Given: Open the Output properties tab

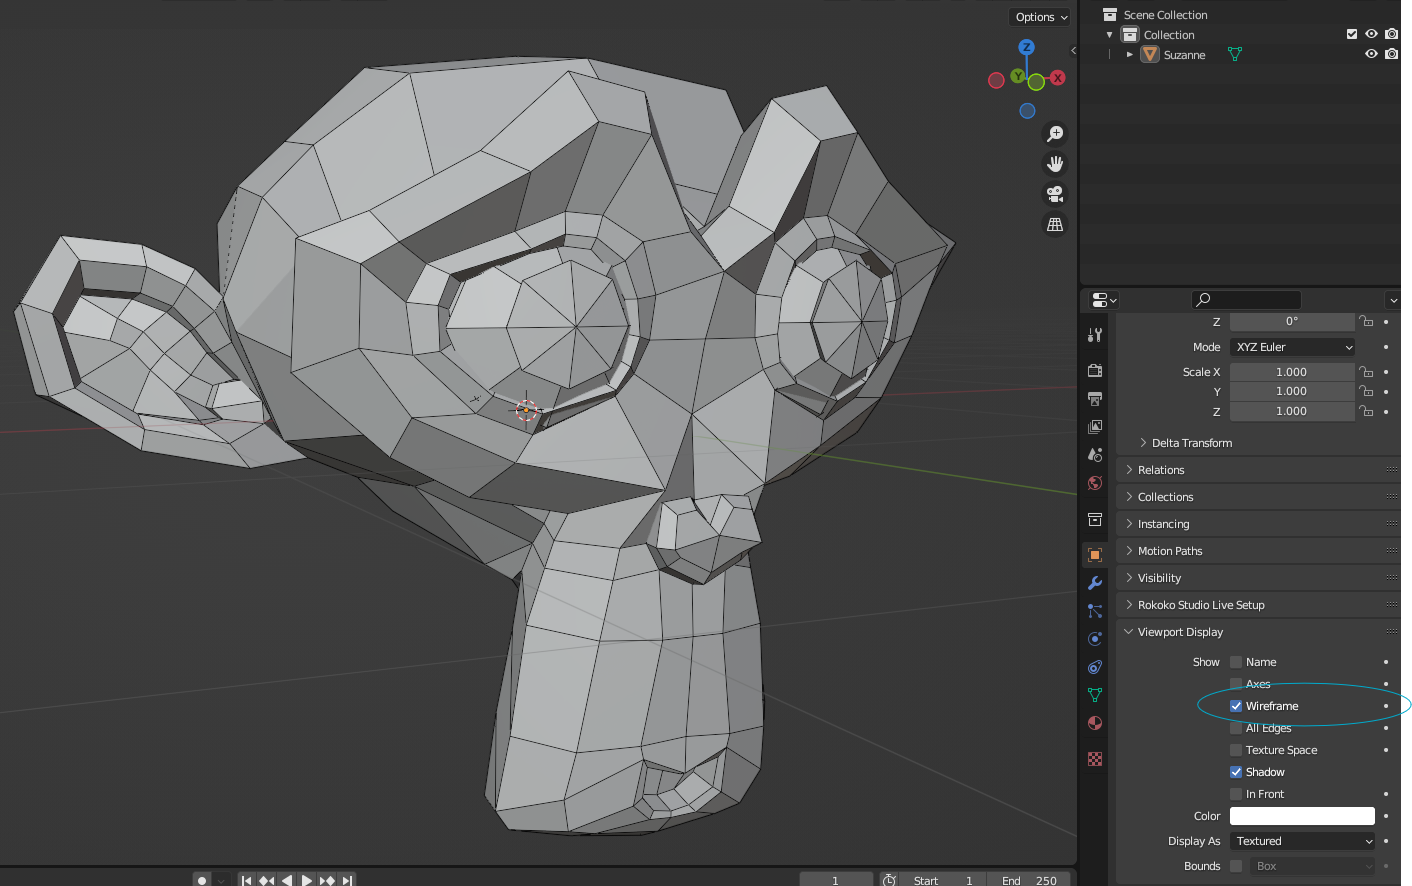Looking at the screenshot, I should tap(1094, 397).
